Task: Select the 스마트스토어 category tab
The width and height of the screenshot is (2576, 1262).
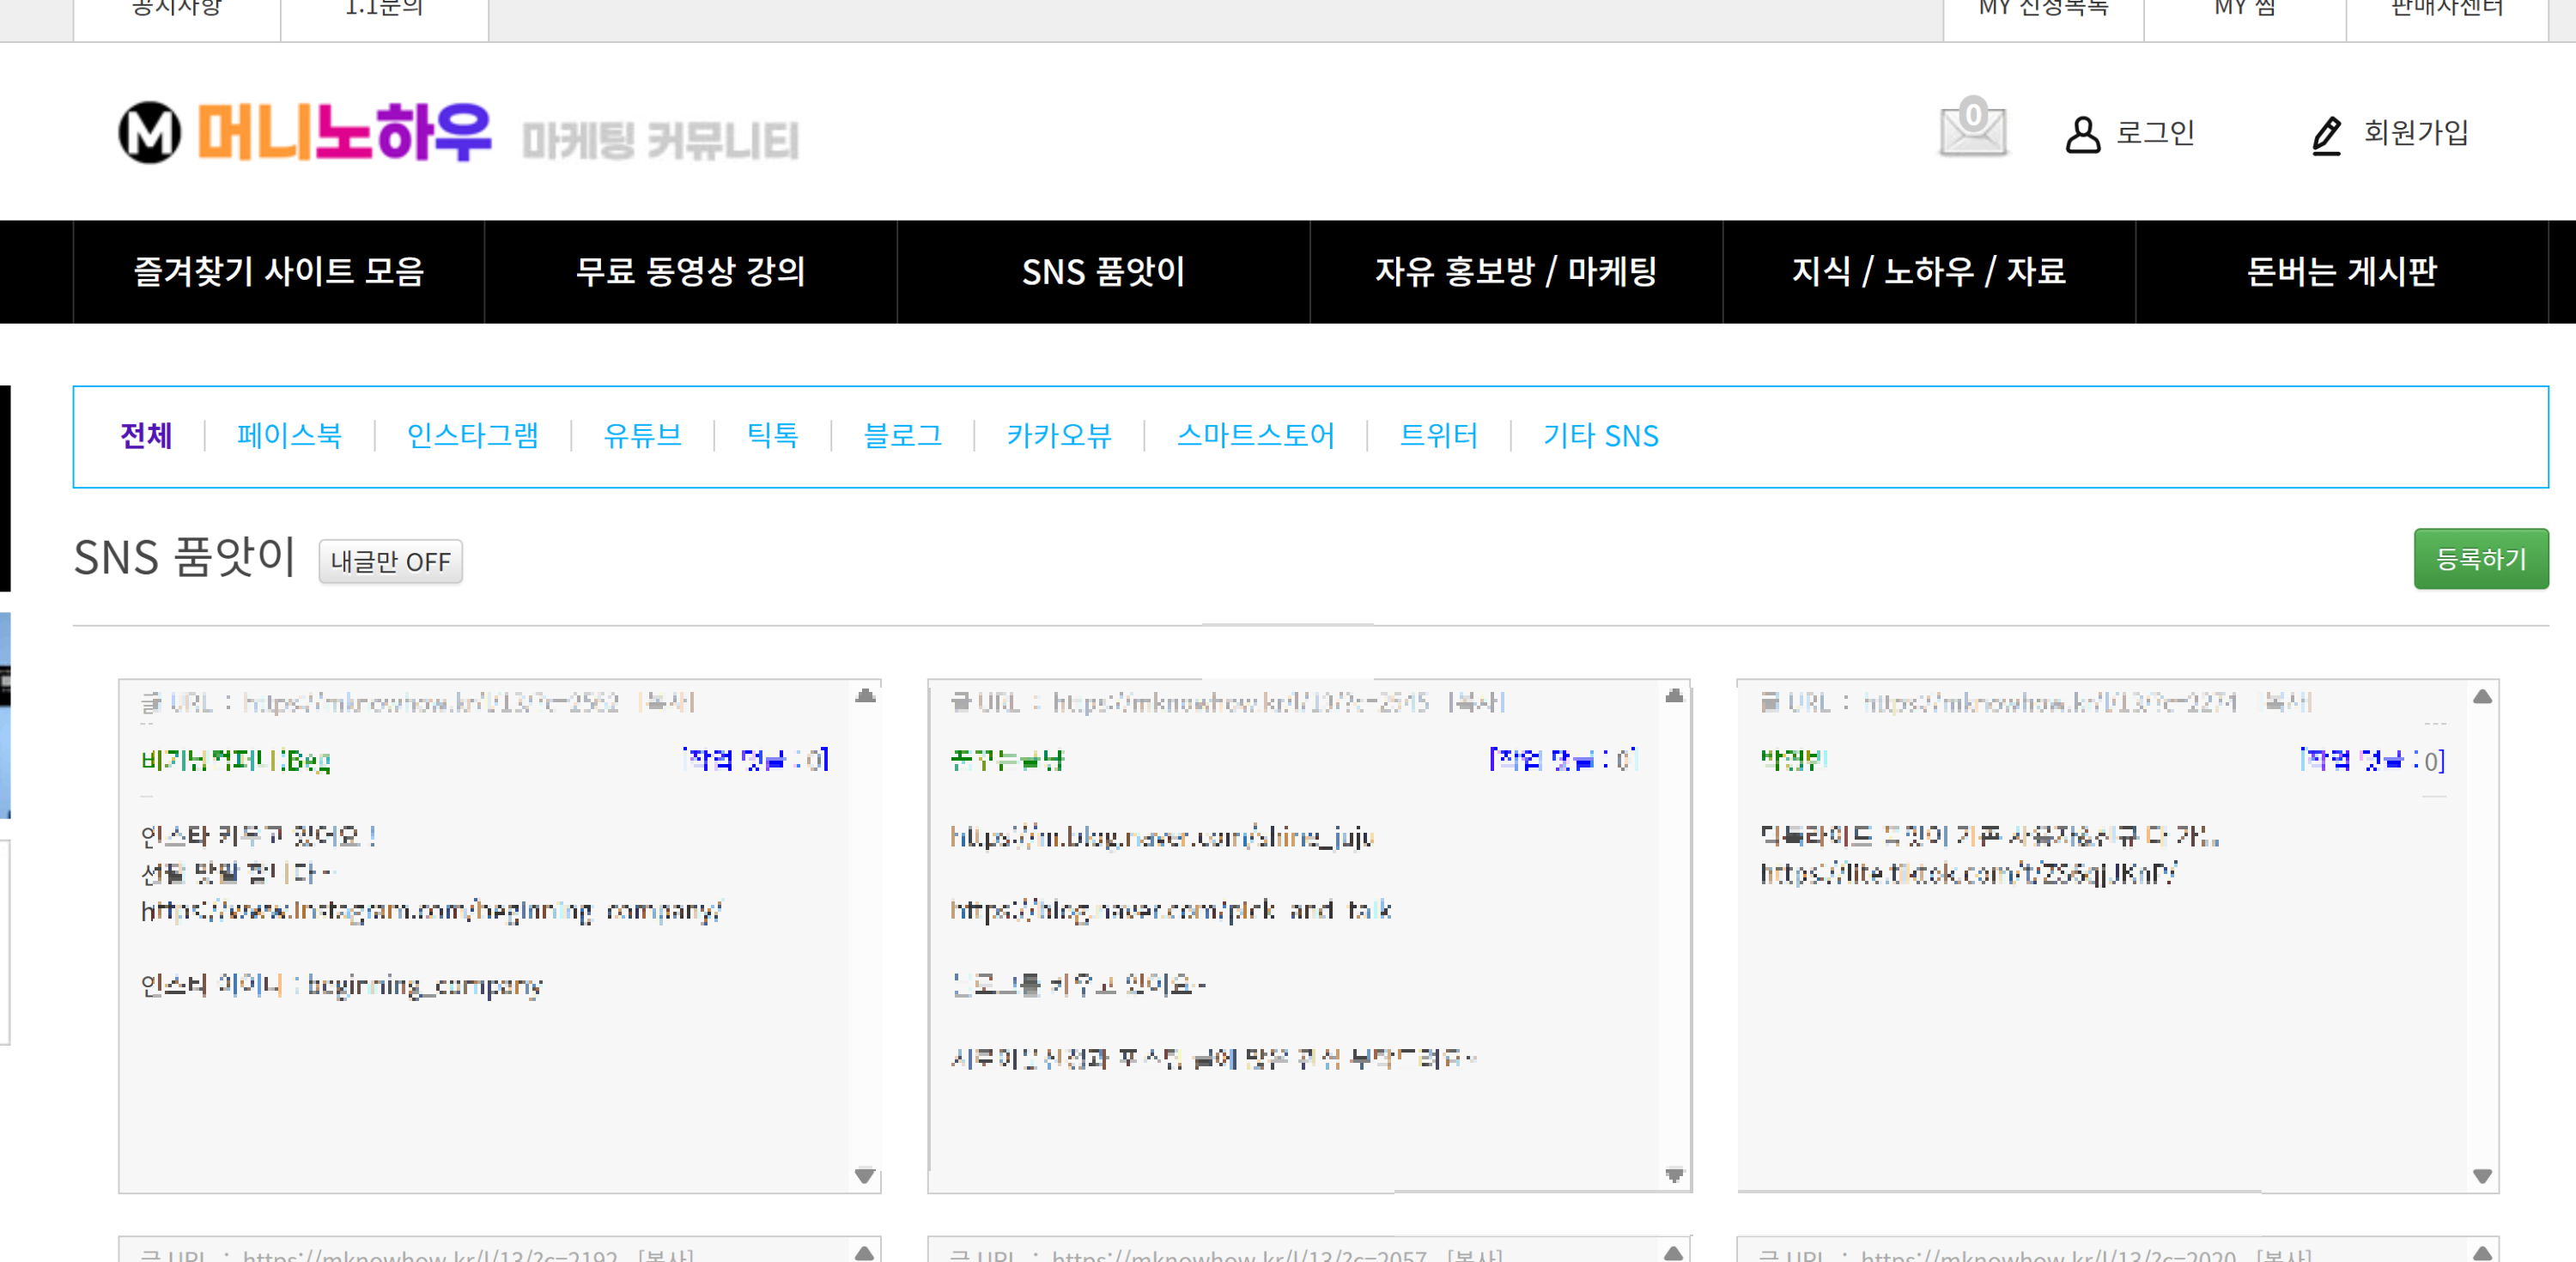Action: pyautogui.click(x=1255, y=436)
